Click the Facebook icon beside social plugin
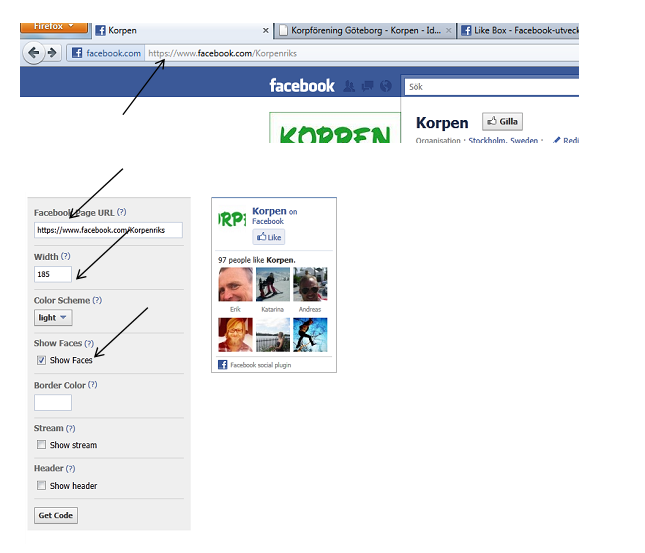This screenshot has height=553, width=645. point(223,365)
